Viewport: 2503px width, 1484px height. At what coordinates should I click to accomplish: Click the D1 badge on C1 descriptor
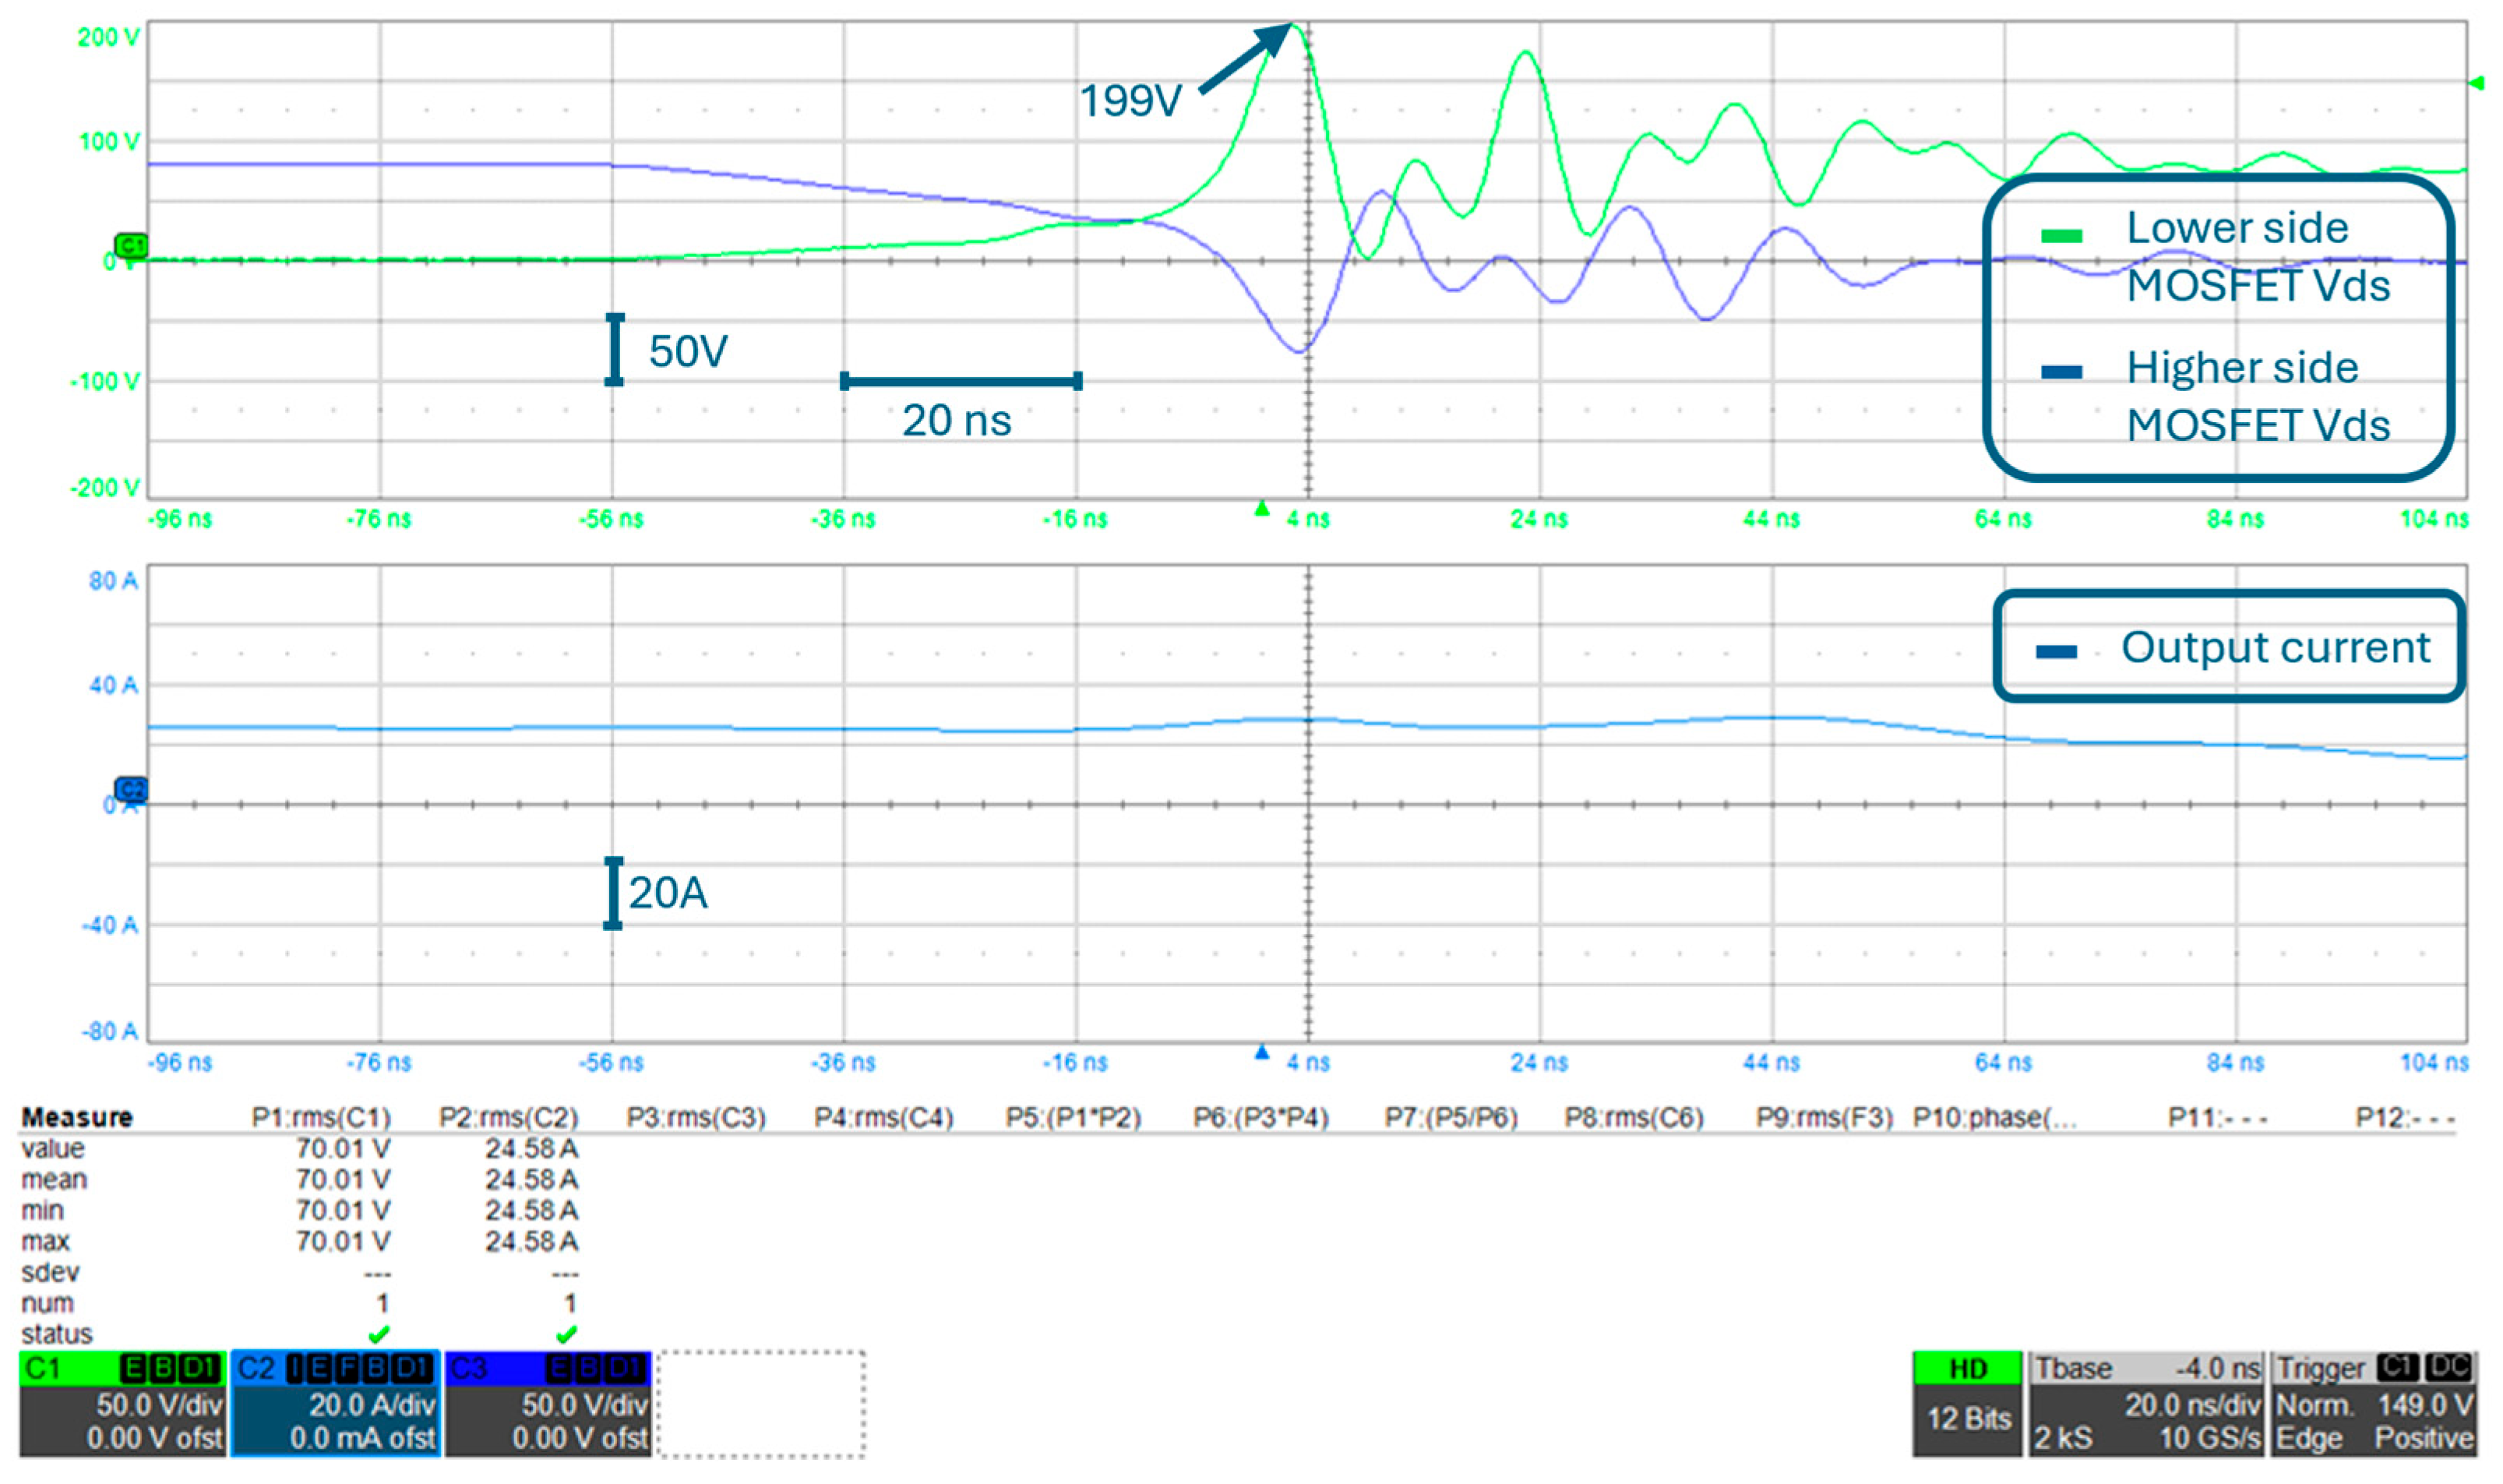(x=201, y=1367)
